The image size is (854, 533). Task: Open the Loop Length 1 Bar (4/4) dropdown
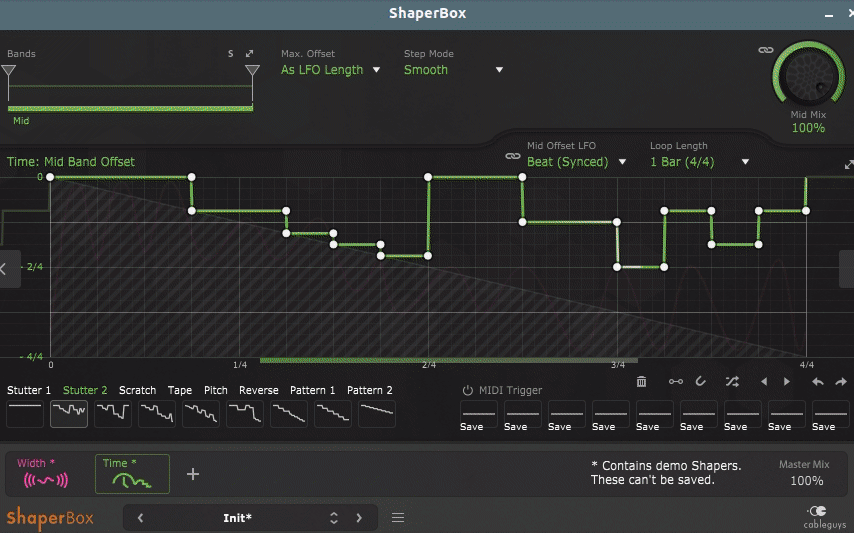pyautogui.click(x=700, y=162)
